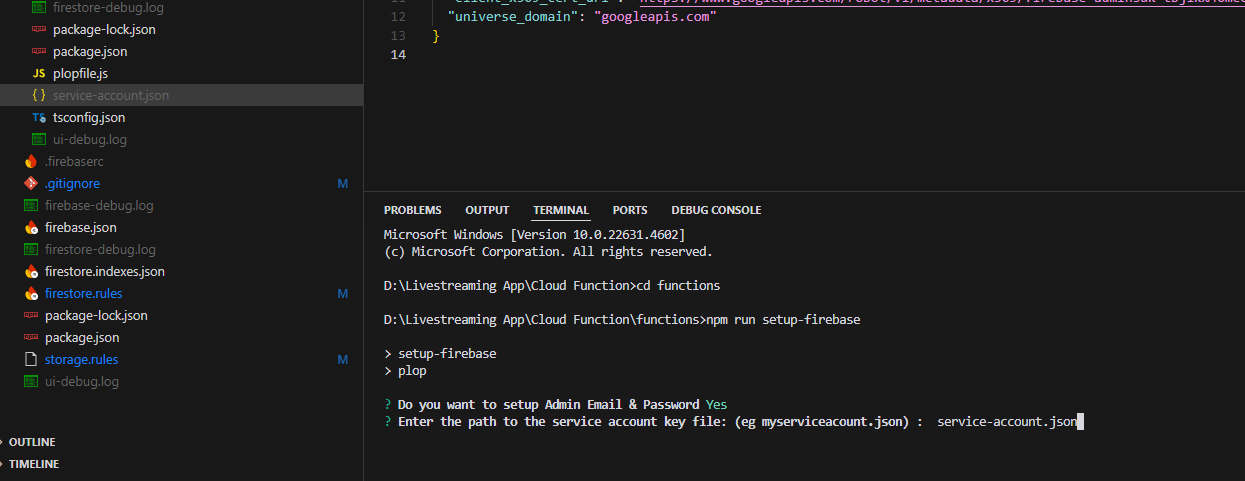
Task: Click the JS icon beside plopfile.js
Action: pos(39,74)
